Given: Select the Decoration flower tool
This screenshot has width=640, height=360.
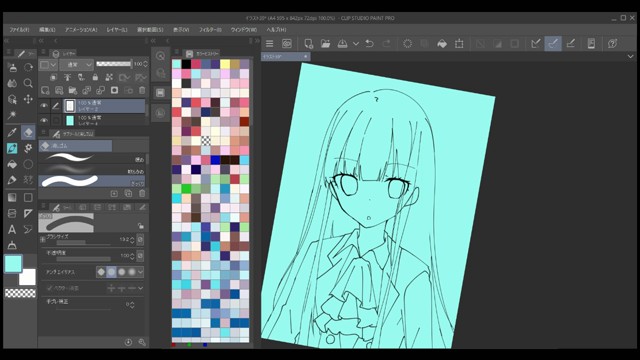Looking at the screenshot, I should (28, 148).
